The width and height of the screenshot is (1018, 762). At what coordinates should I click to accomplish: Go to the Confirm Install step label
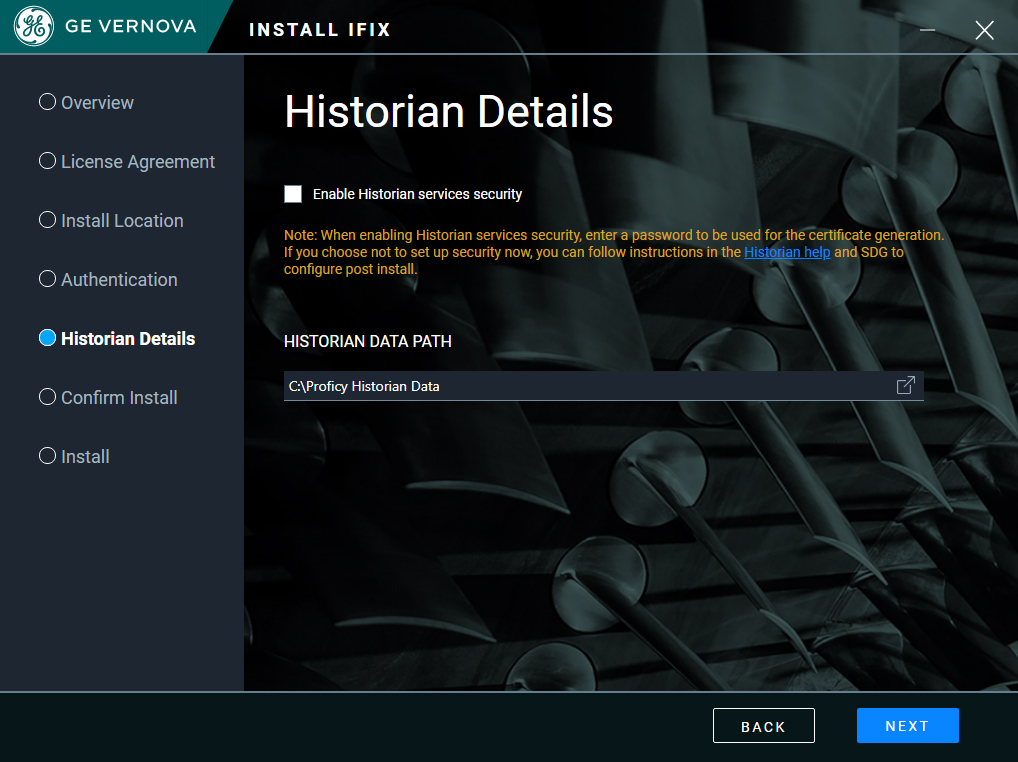pyautogui.click(x=119, y=398)
